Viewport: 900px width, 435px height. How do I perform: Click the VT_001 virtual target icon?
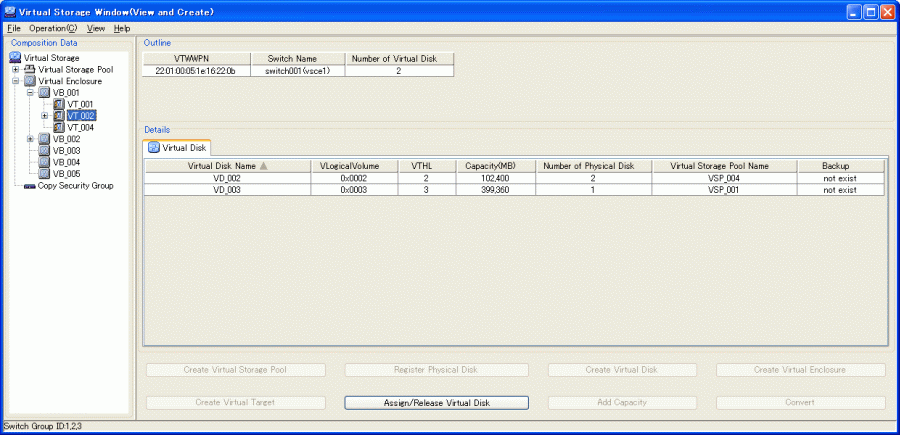click(x=59, y=104)
